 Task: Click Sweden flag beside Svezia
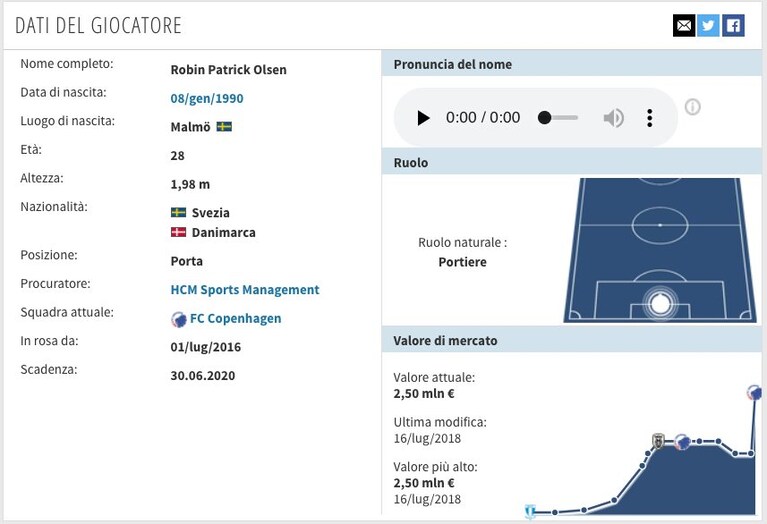coord(178,212)
